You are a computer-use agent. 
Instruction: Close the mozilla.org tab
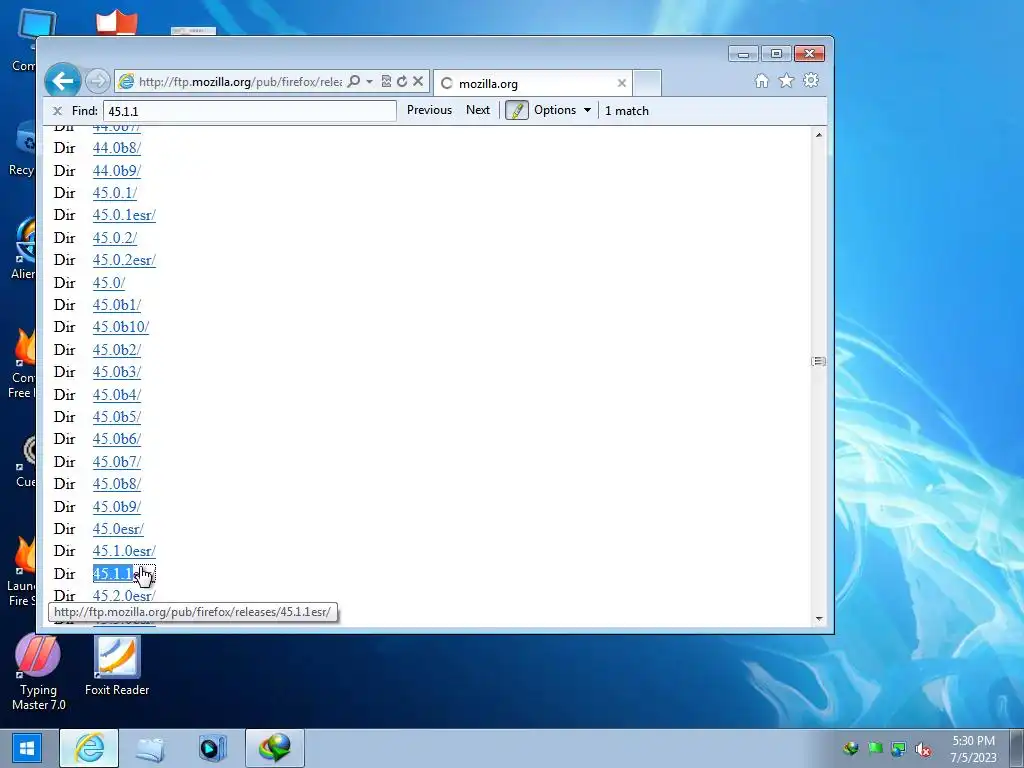point(622,83)
